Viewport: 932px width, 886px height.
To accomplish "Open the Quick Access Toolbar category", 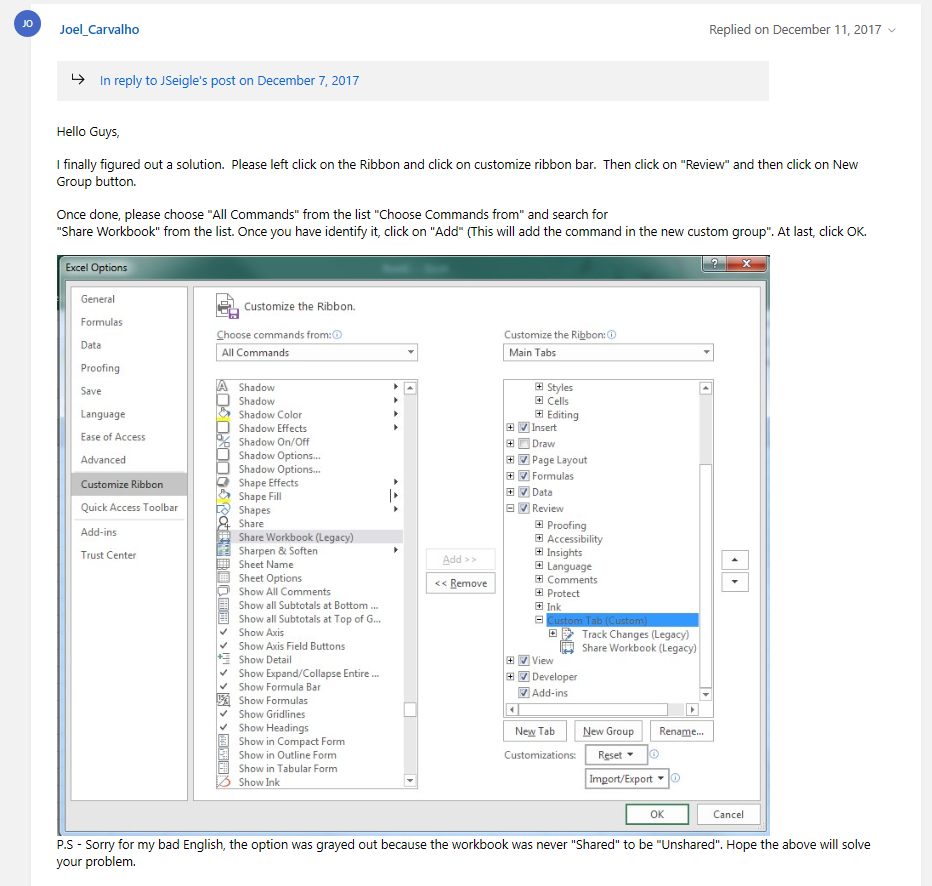I will (x=129, y=507).
